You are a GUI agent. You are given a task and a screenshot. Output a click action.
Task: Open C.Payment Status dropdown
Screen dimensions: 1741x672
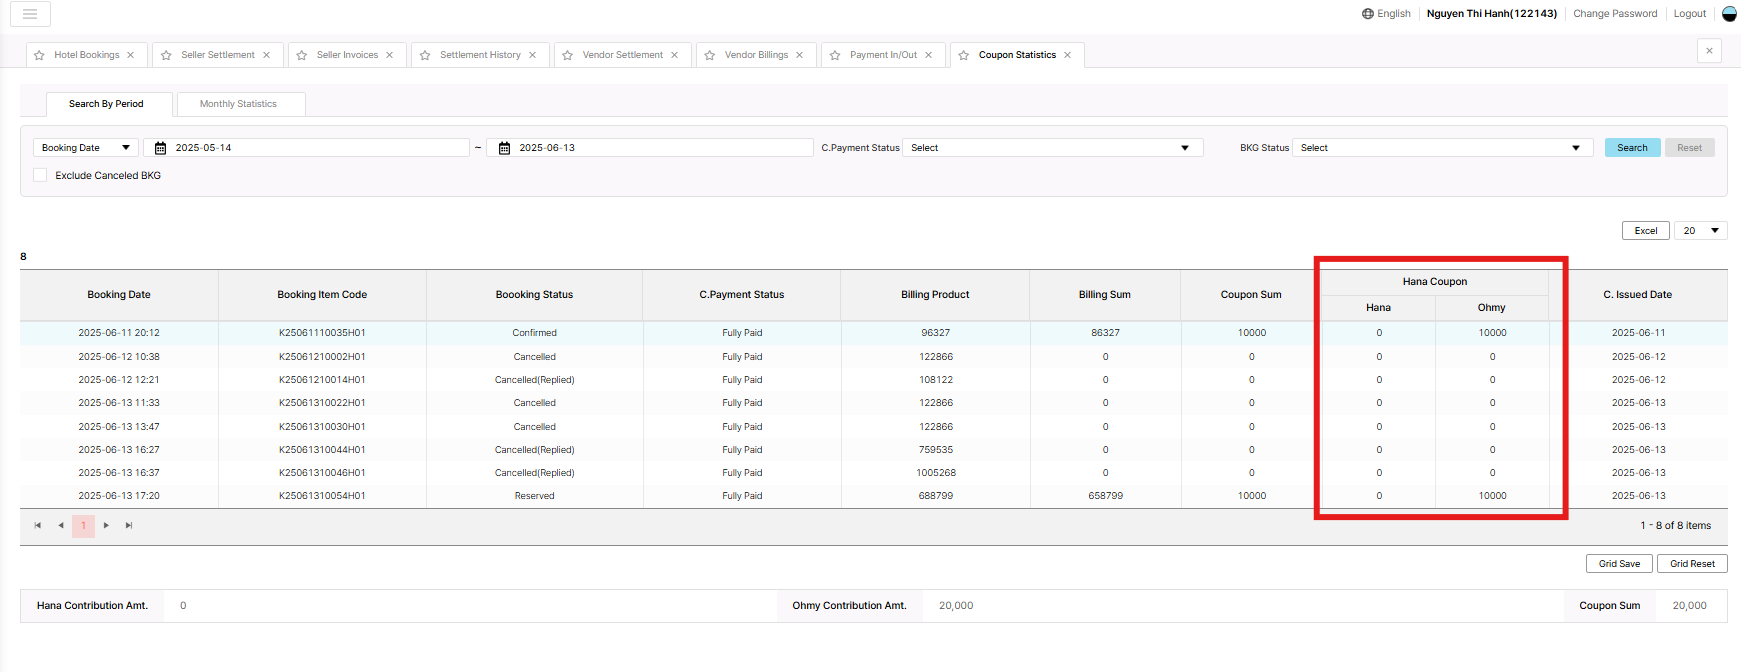pos(1051,148)
